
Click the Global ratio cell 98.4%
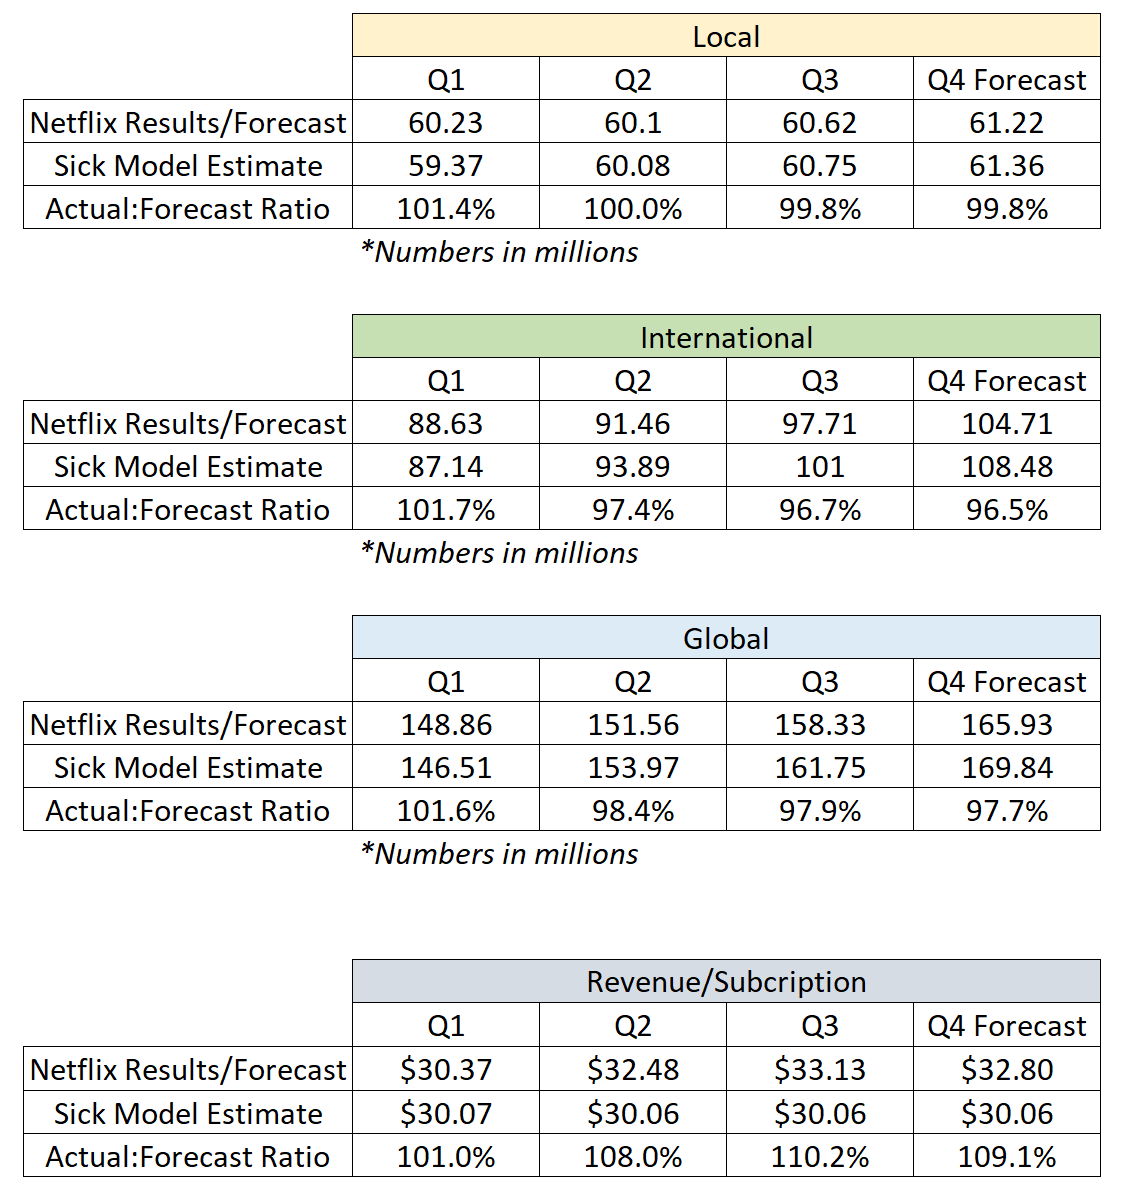[x=632, y=810]
